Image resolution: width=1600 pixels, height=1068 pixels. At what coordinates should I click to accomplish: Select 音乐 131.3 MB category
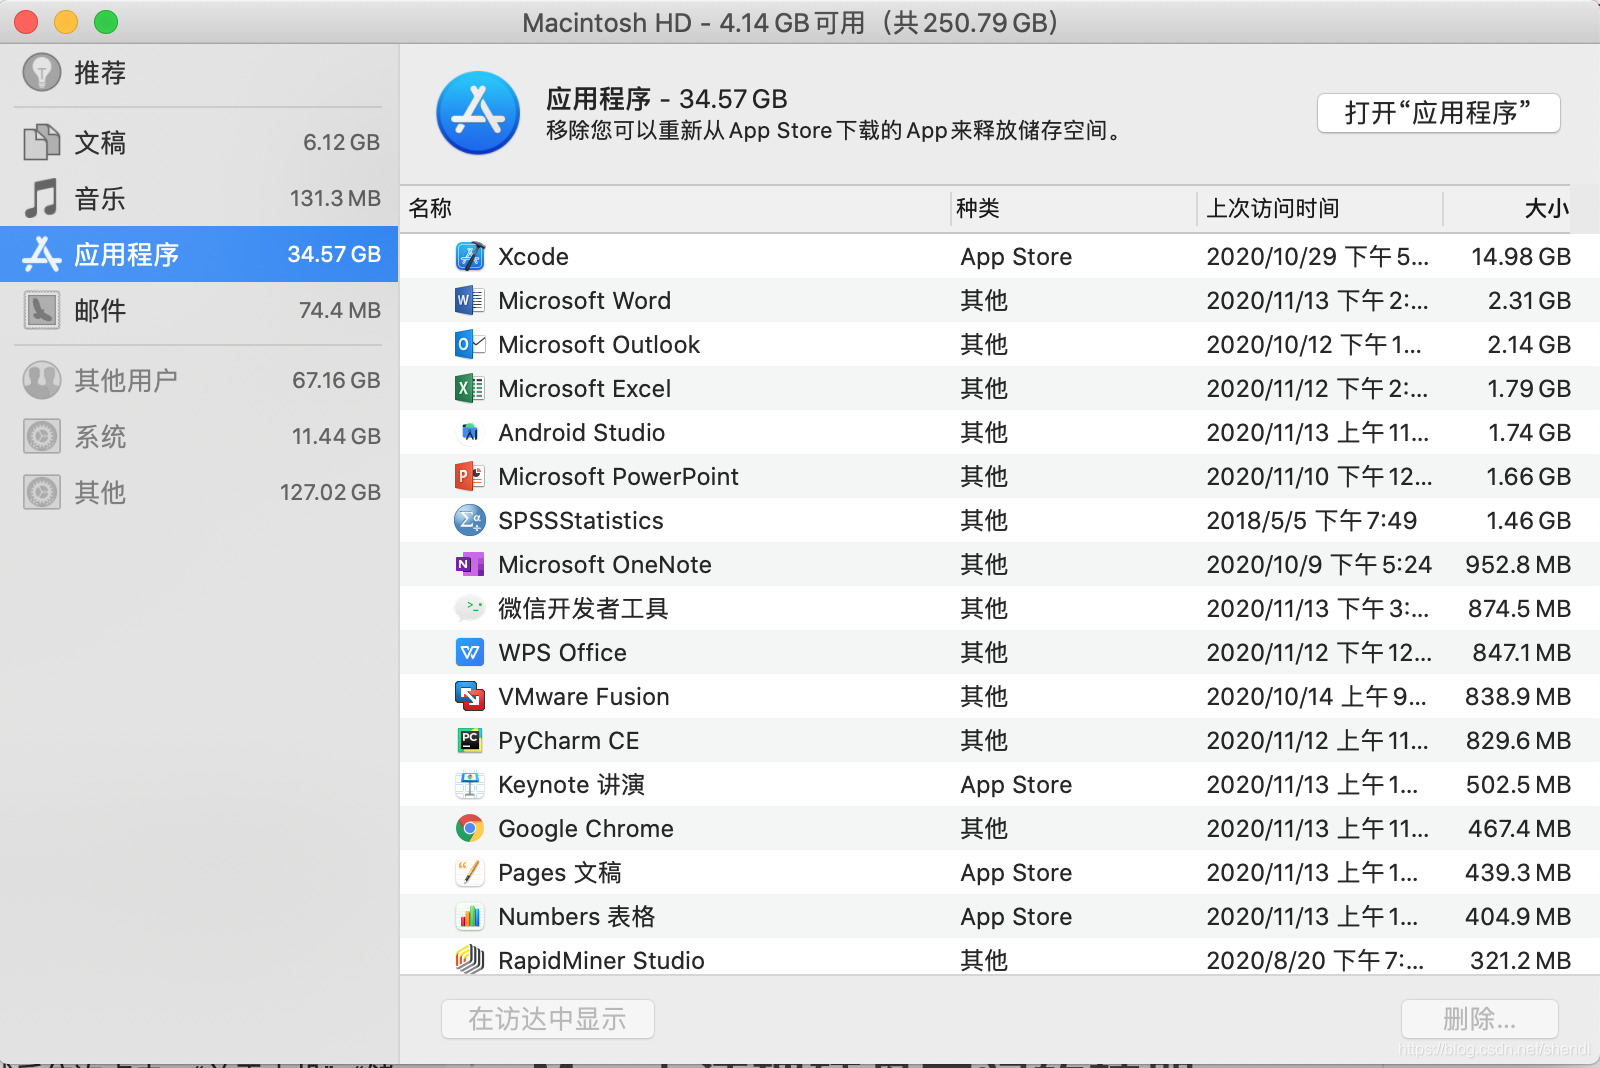coord(199,198)
